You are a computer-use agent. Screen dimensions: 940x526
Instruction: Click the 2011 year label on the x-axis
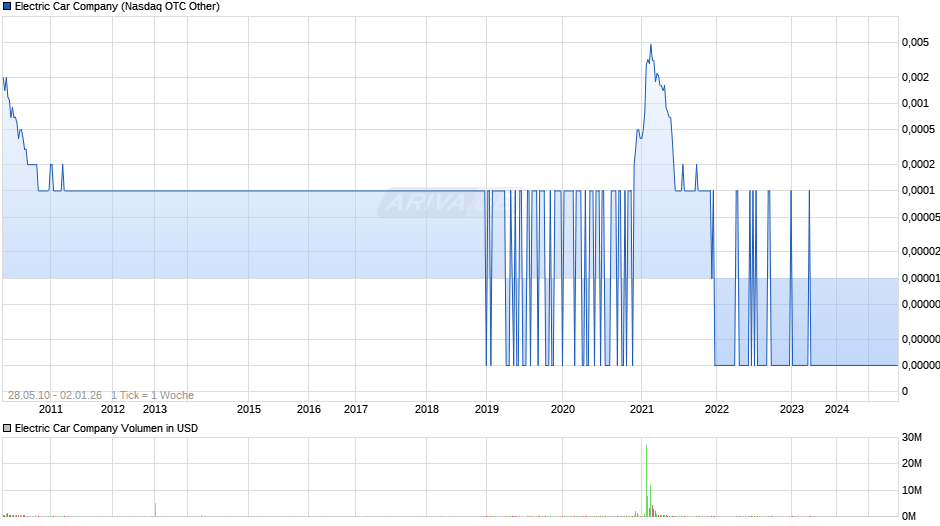click(x=51, y=409)
